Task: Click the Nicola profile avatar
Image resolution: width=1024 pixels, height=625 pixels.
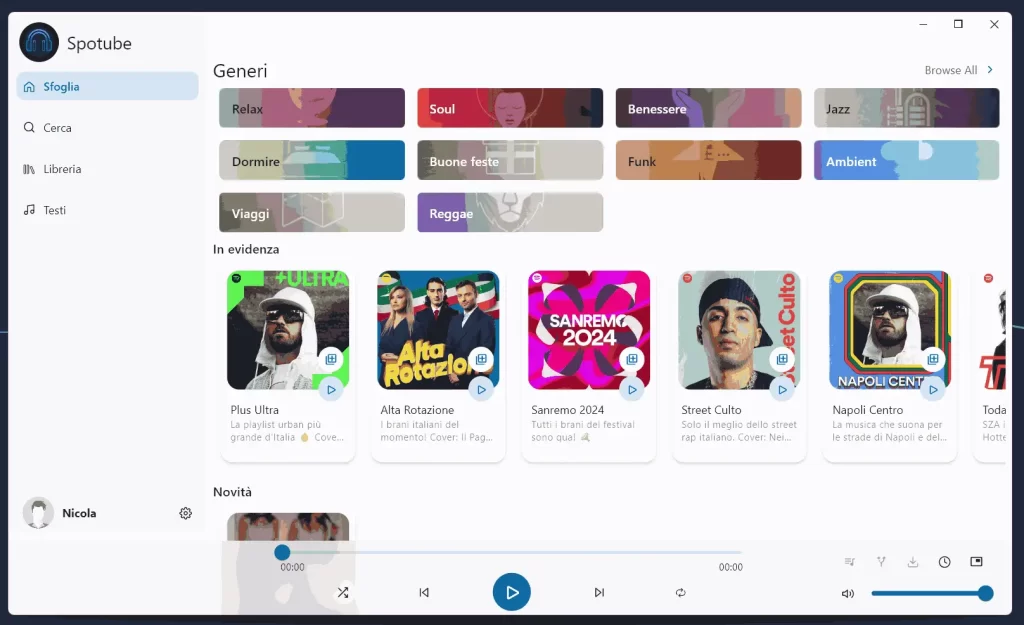Action: click(38, 513)
